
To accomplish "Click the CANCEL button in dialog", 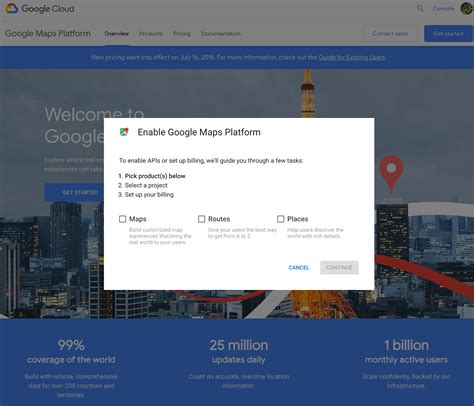I will pos(299,268).
